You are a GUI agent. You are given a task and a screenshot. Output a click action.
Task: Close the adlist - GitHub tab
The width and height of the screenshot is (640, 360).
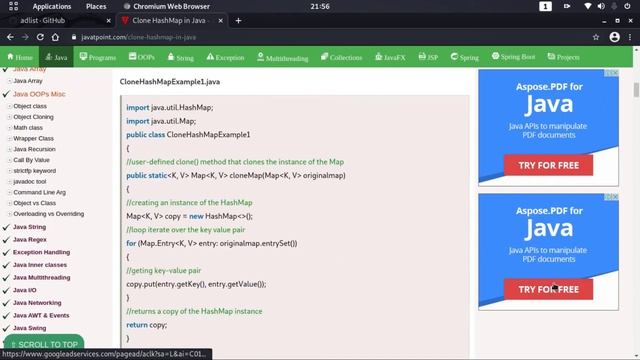click(x=109, y=20)
